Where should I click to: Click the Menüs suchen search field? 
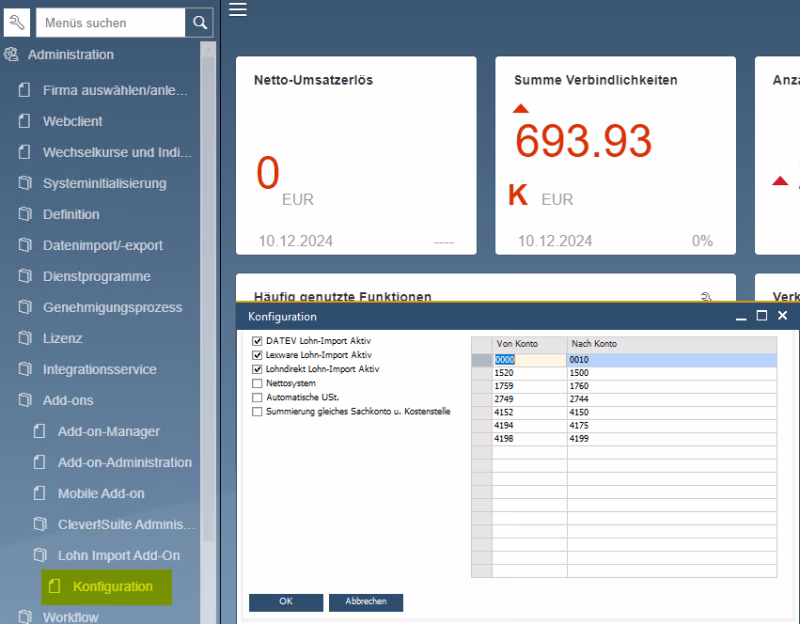click(x=110, y=22)
